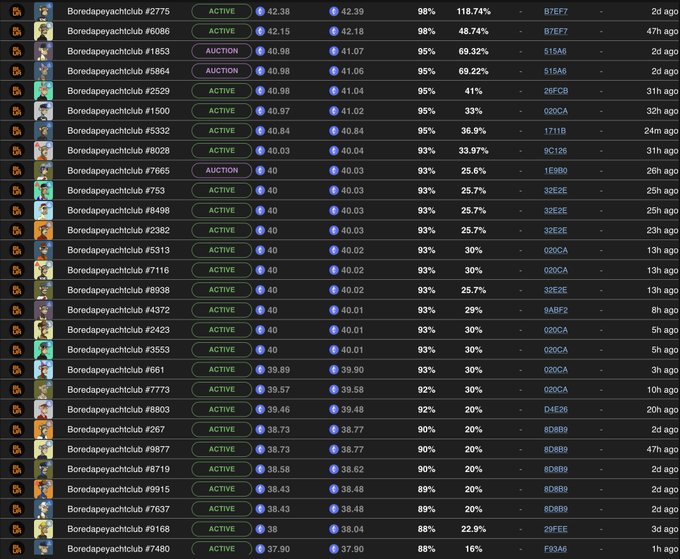Open lender address B7EF7 in the #2775 row
Viewport: 680px width, 559px height.
[x=556, y=11]
